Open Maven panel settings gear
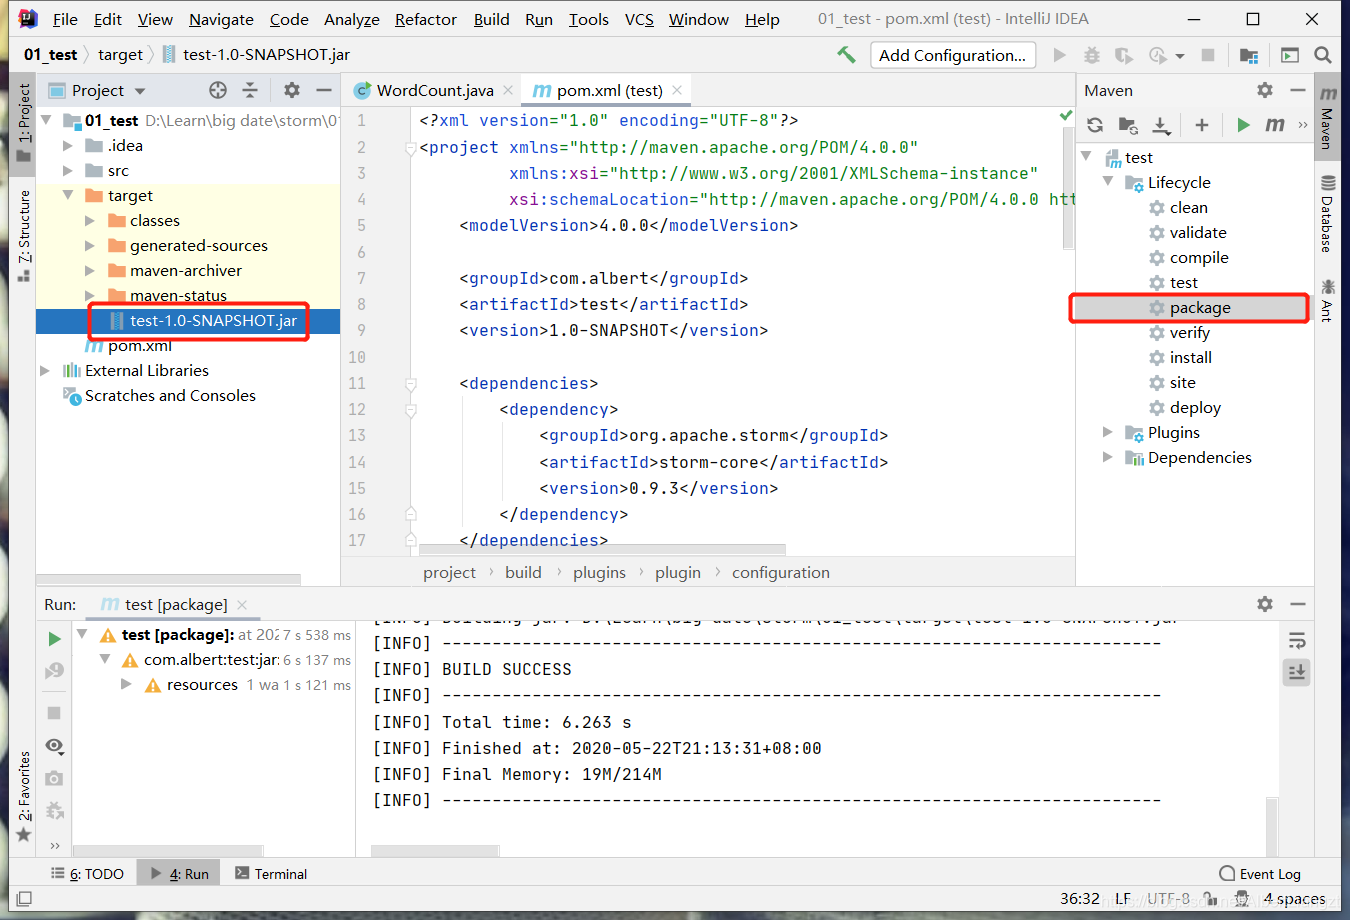The height and width of the screenshot is (920, 1350). (x=1265, y=90)
